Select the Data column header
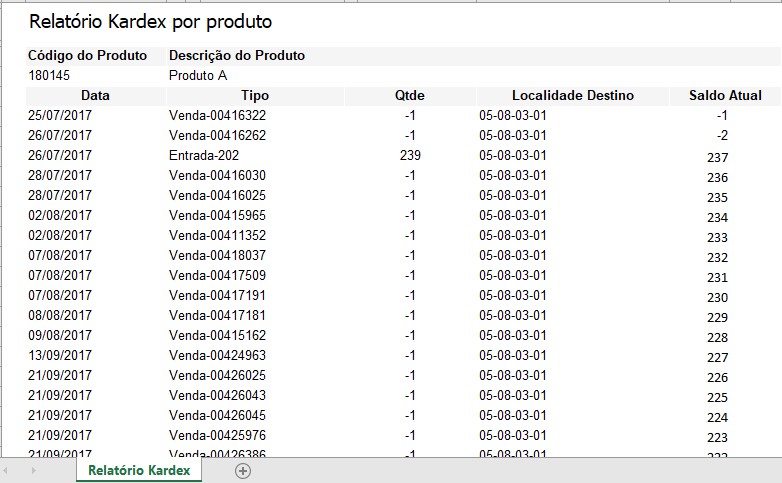 96,96
